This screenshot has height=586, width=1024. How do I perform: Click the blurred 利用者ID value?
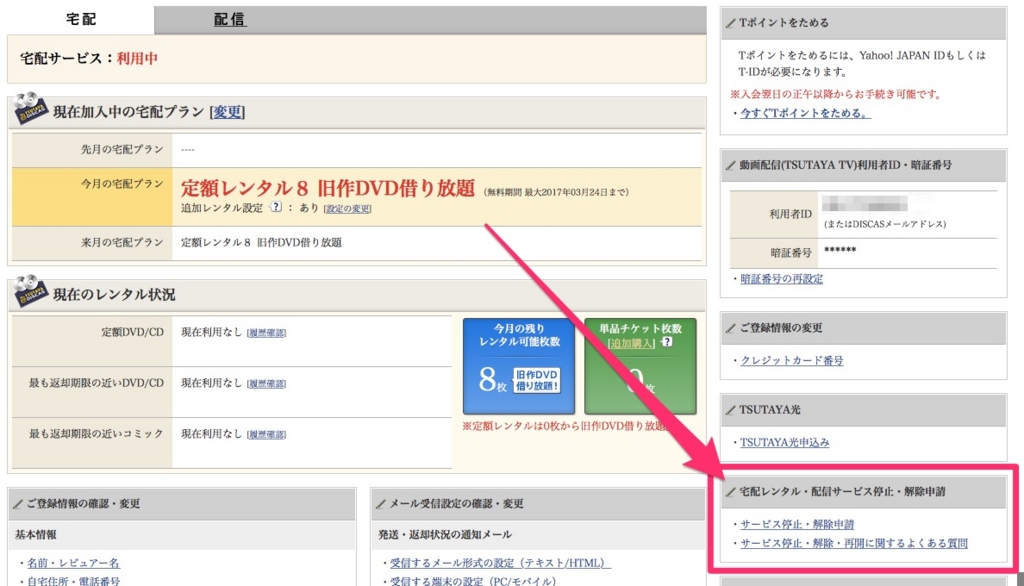[x=865, y=204]
